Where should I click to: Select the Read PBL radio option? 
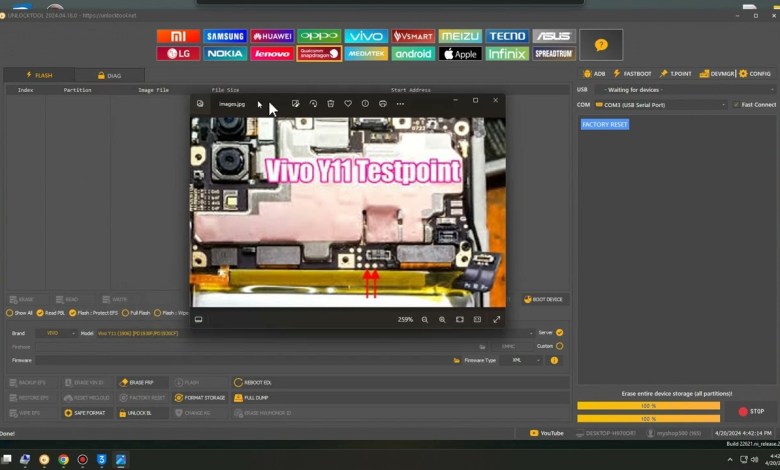(x=40, y=313)
